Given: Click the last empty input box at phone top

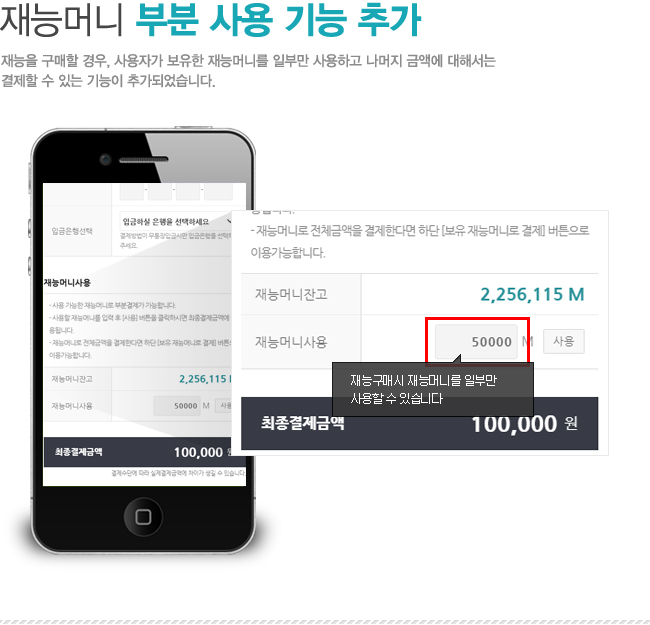Looking at the screenshot, I should (x=218, y=192).
